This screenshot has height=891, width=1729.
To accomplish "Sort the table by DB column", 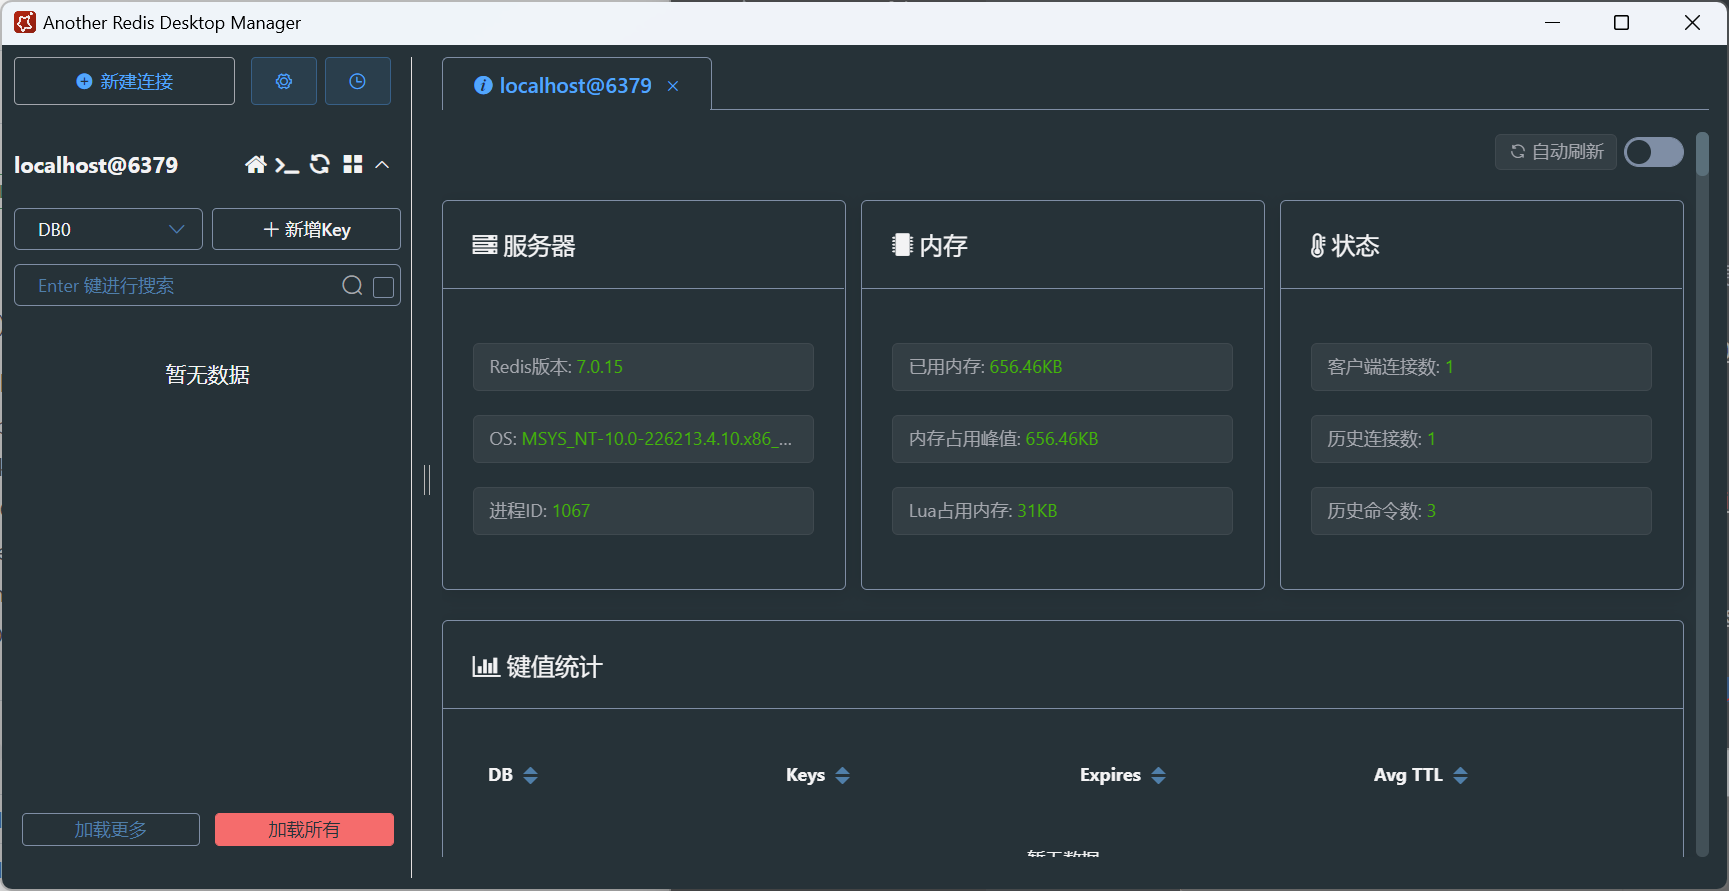I will coord(531,775).
